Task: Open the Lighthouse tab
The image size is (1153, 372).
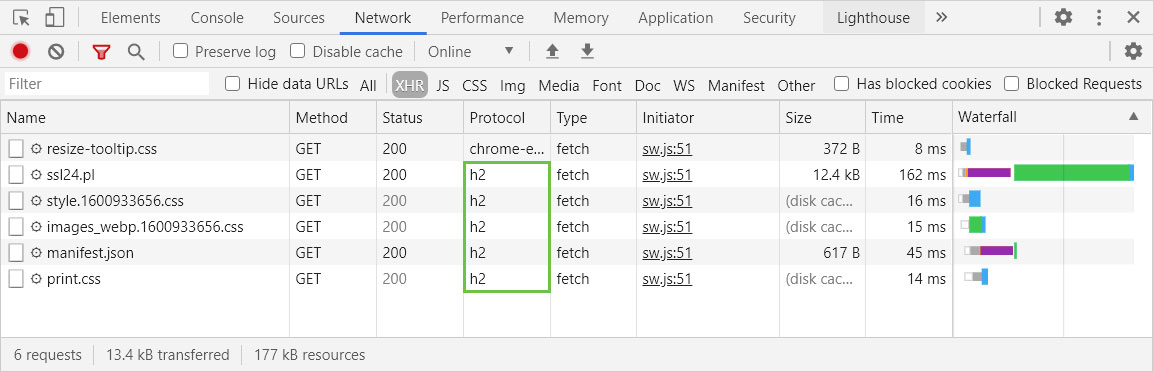Action: [873, 18]
